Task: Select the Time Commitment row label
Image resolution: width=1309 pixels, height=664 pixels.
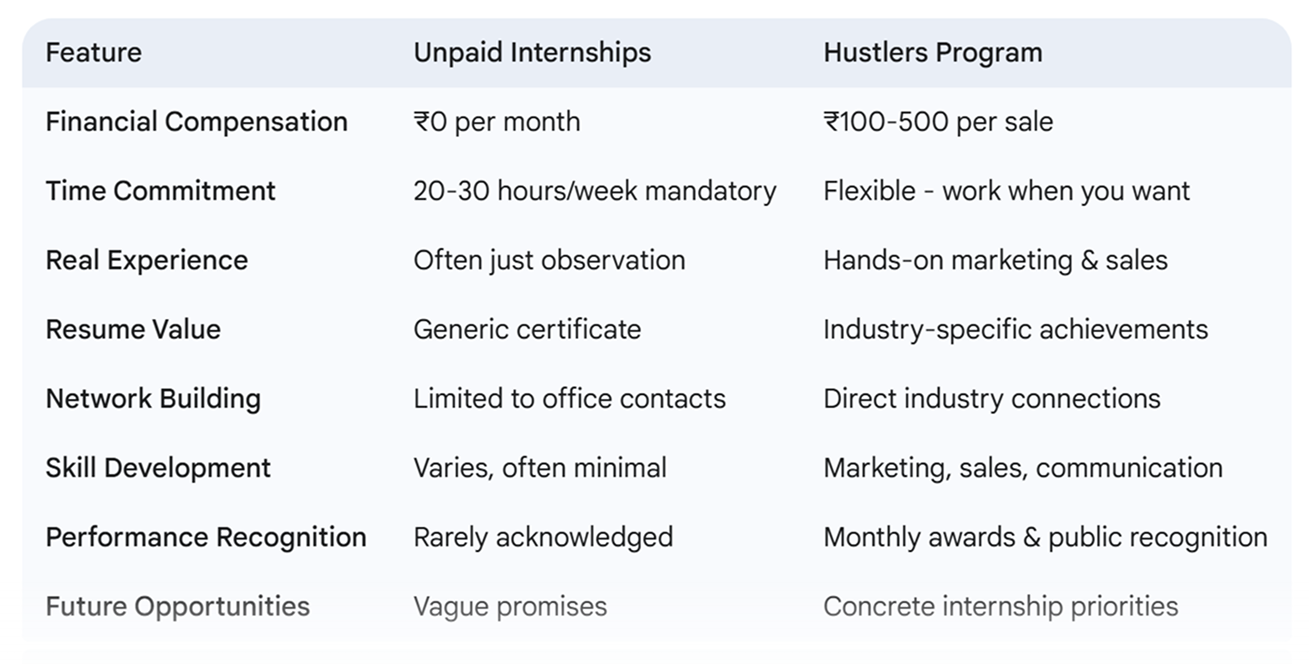Action: 161,191
